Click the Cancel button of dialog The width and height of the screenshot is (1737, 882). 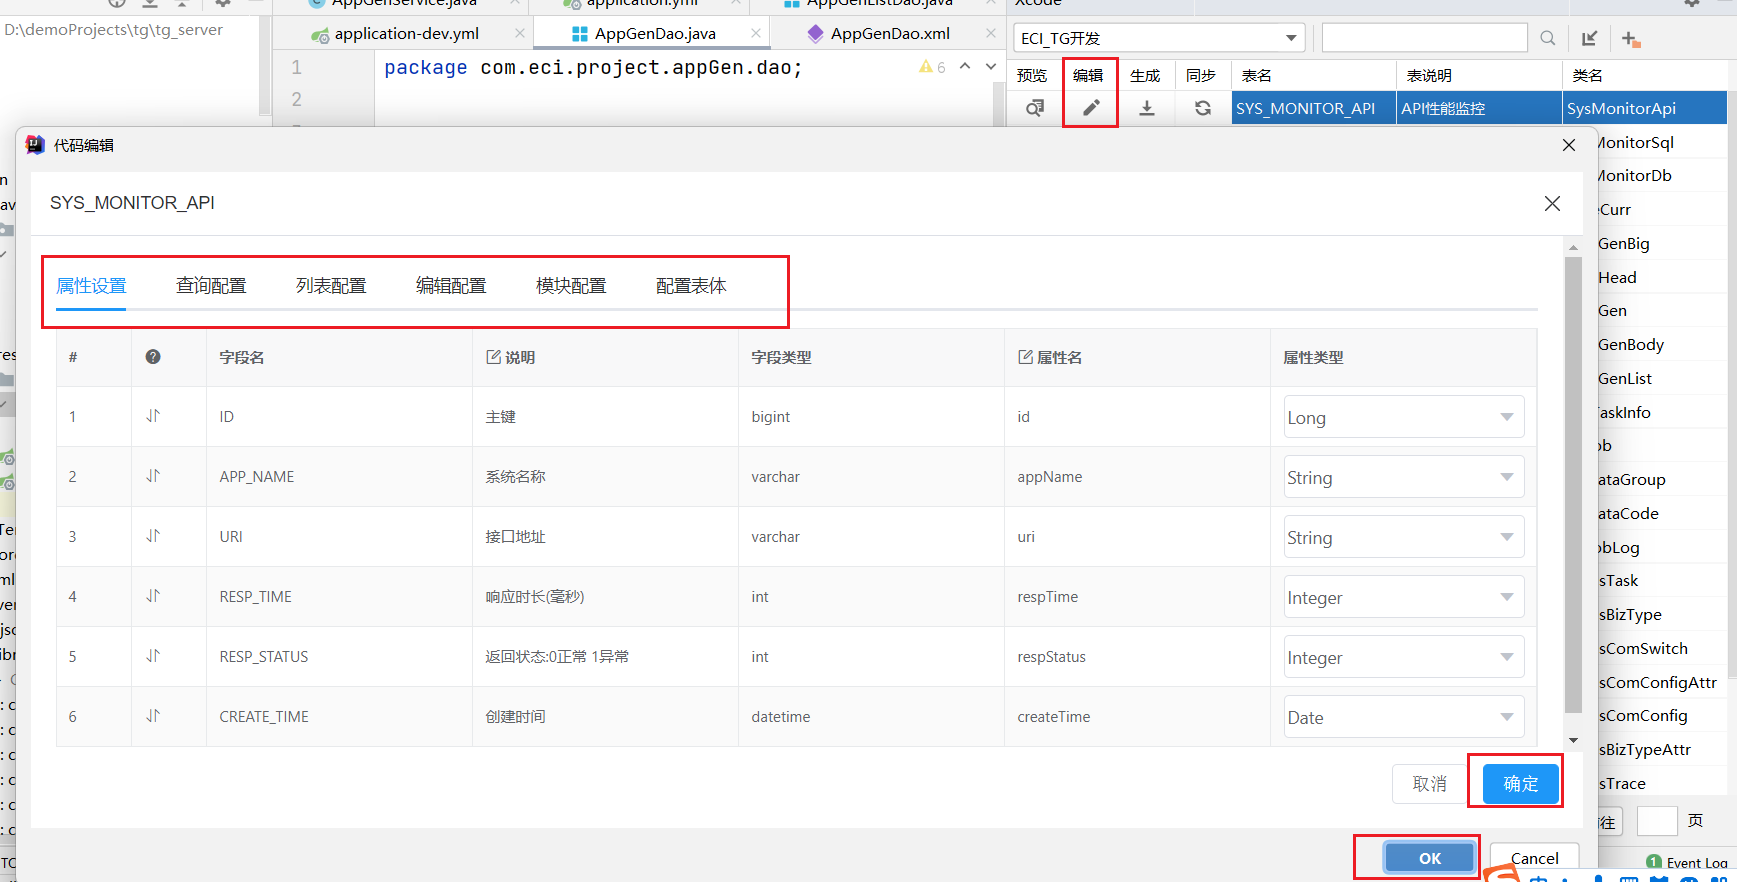tap(1534, 858)
